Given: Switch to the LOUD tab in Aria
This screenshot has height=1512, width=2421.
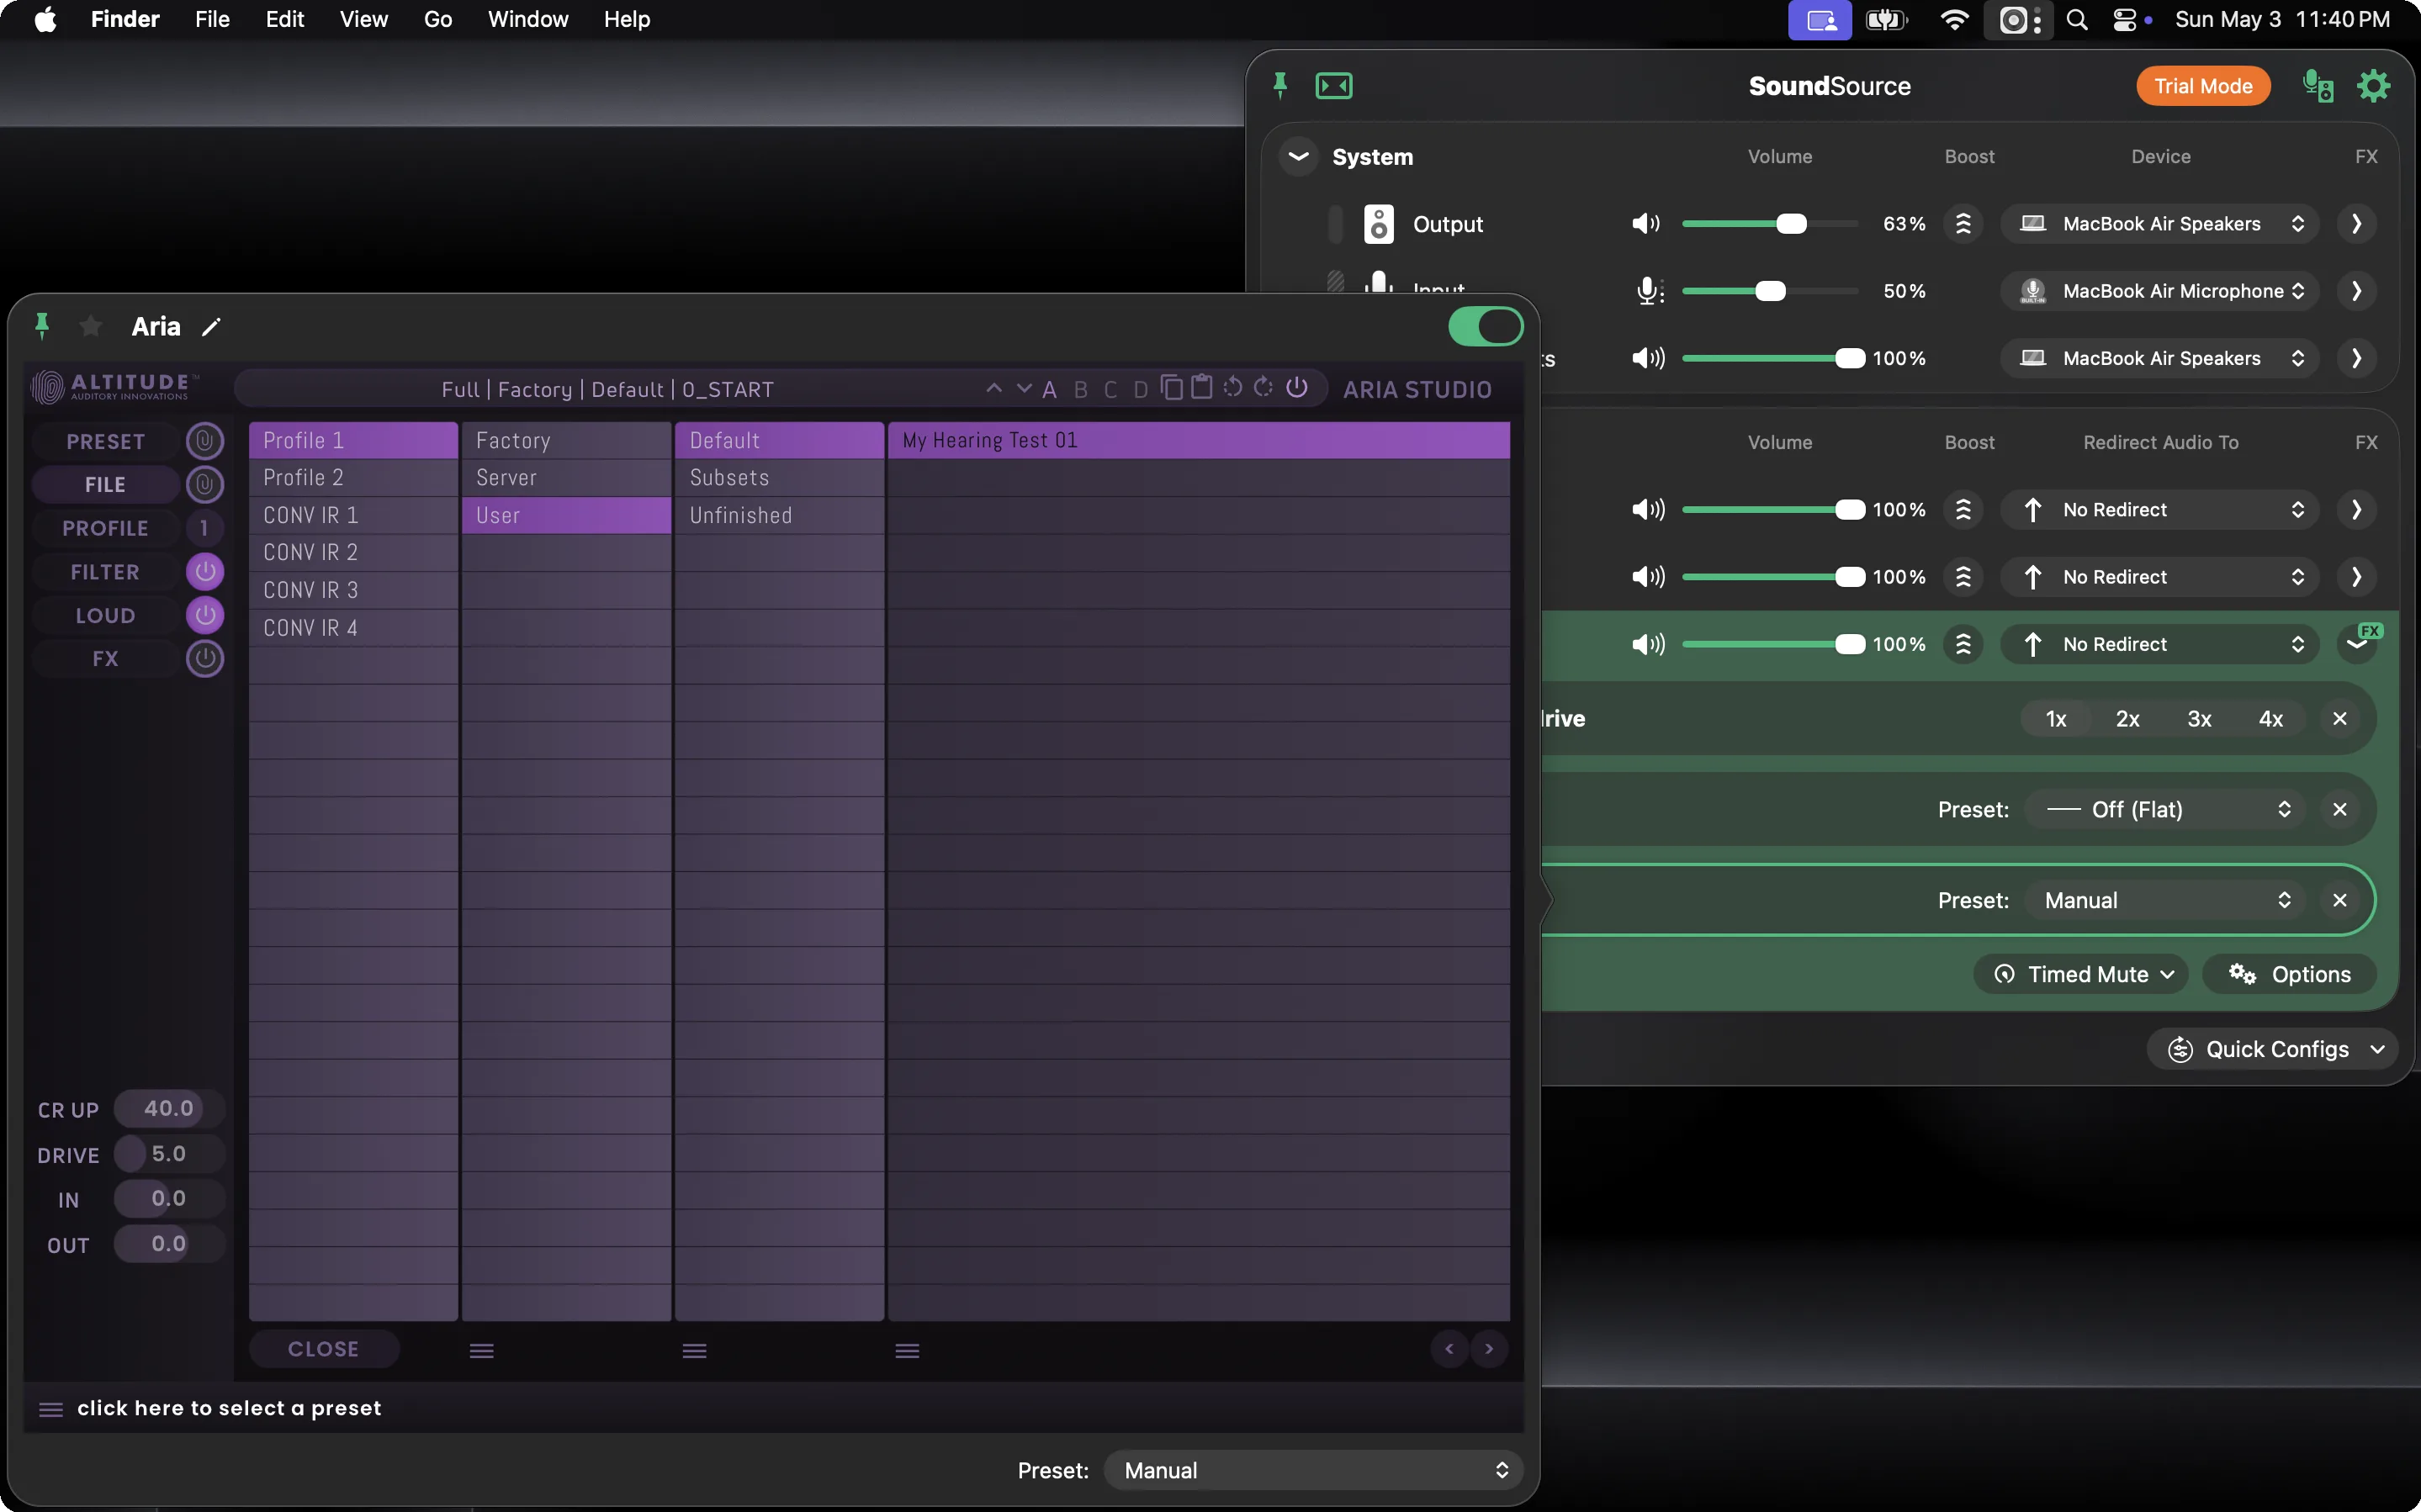Looking at the screenshot, I should click(106, 616).
